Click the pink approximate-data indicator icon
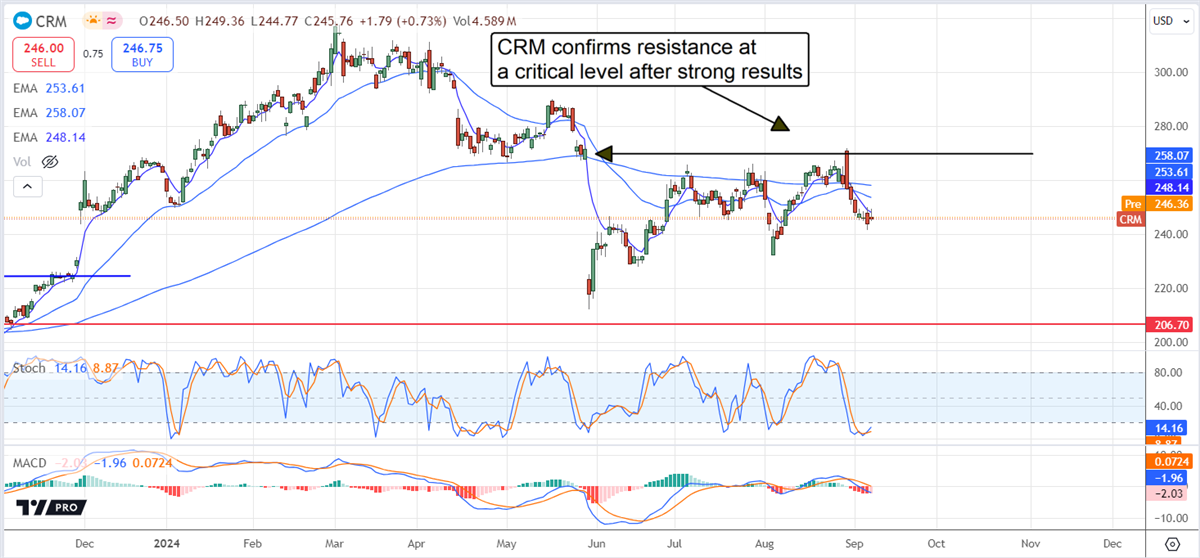Screen dimensions: 1200x558 (x=112, y=19)
